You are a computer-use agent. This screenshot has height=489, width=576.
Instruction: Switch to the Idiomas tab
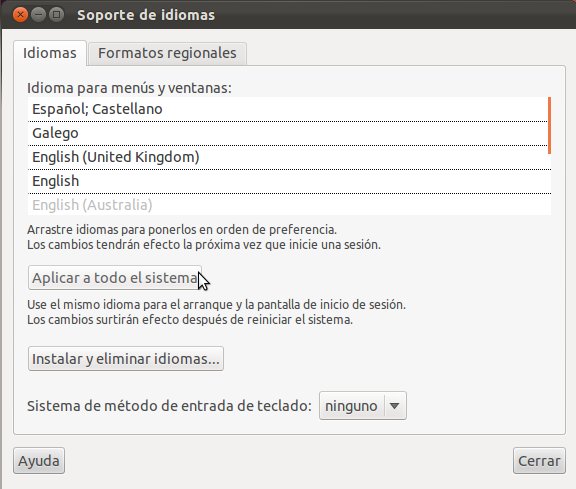pos(50,53)
